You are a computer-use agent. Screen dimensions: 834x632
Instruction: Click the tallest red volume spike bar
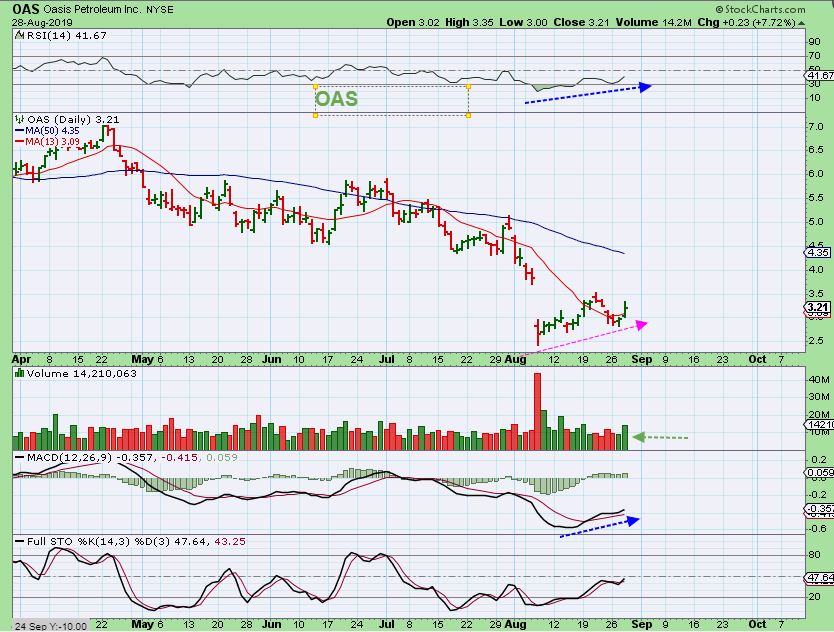tap(537, 411)
